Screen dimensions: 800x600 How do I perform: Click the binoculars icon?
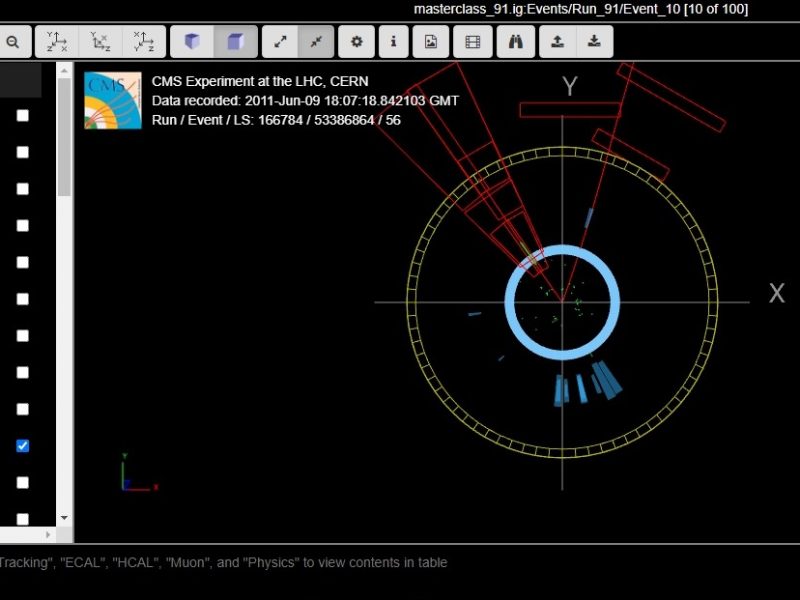pos(515,42)
